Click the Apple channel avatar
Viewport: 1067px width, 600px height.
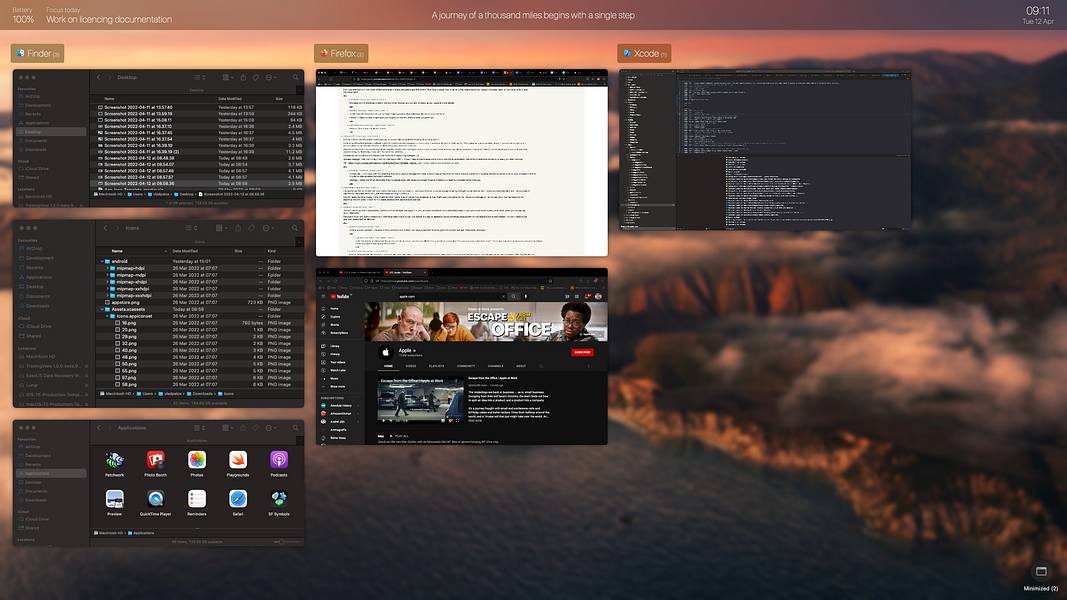coord(386,352)
